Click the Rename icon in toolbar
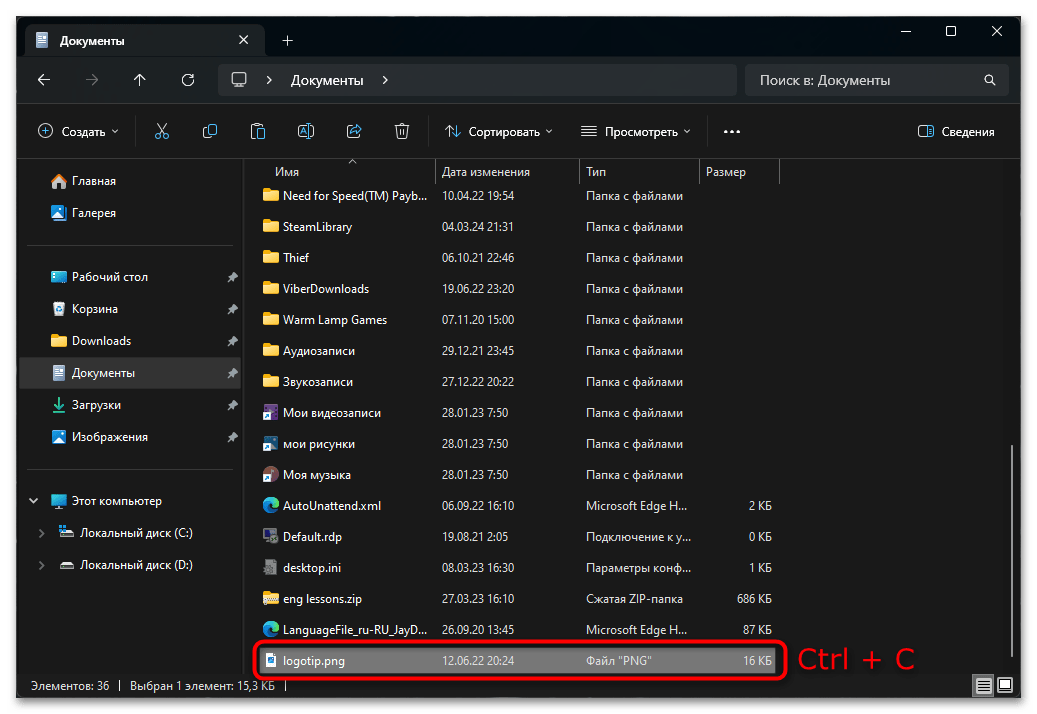1037x714 pixels. [306, 131]
